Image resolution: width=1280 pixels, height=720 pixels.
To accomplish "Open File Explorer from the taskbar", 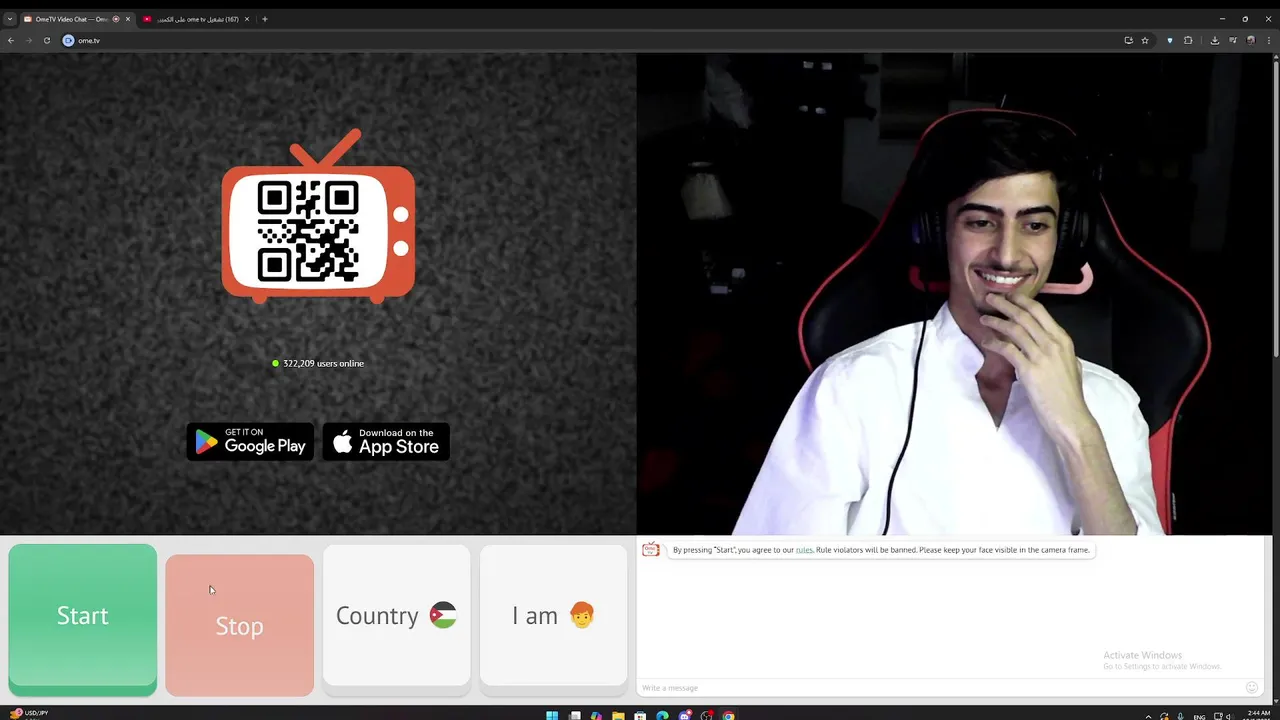I will (618, 715).
